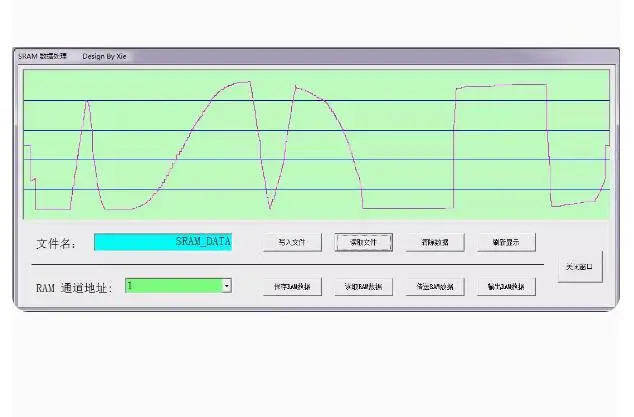Click inside the green waveform display area
Viewport: 634px width, 417px height.
coord(317,145)
